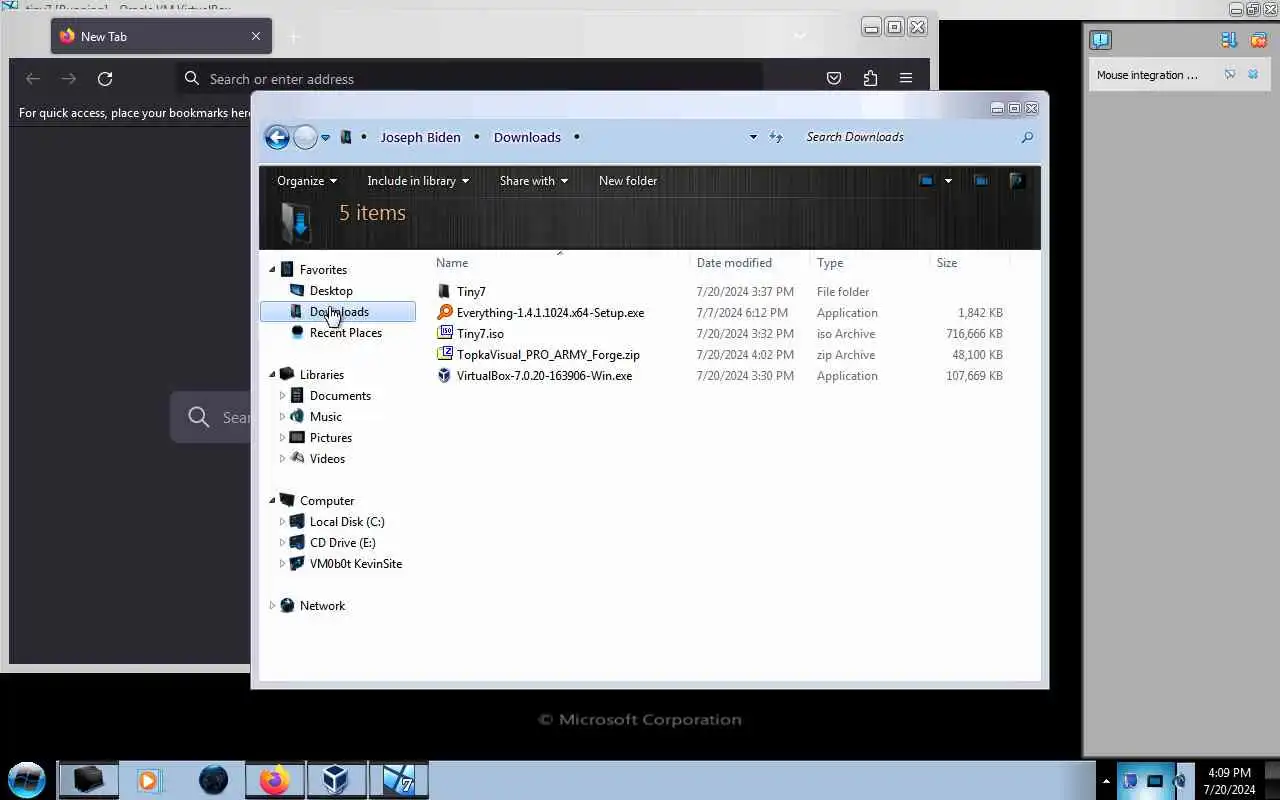Open Explorer help icon
1280x800 pixels.
click(1017, 181)
